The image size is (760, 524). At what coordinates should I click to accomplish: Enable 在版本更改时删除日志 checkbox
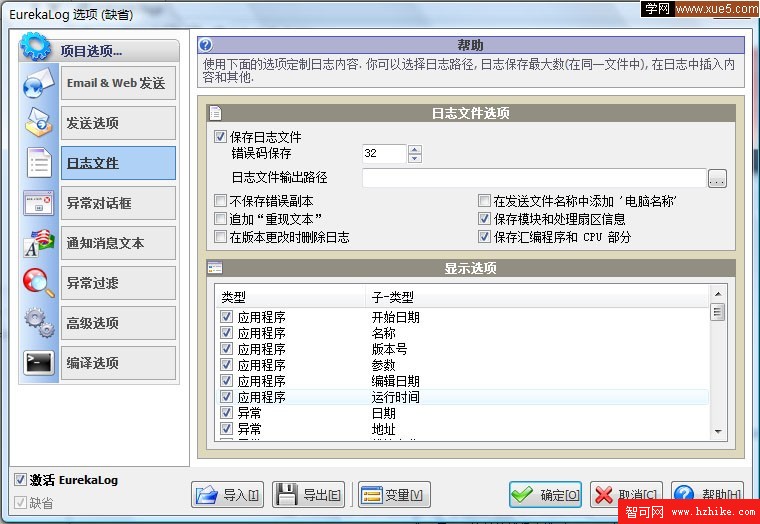click(x=221, y=237)
